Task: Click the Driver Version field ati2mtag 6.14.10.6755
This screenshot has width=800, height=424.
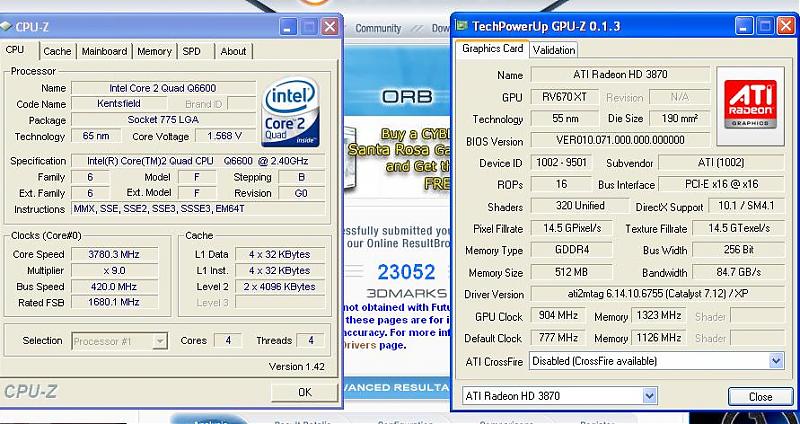Action: (x=657, y=293)
